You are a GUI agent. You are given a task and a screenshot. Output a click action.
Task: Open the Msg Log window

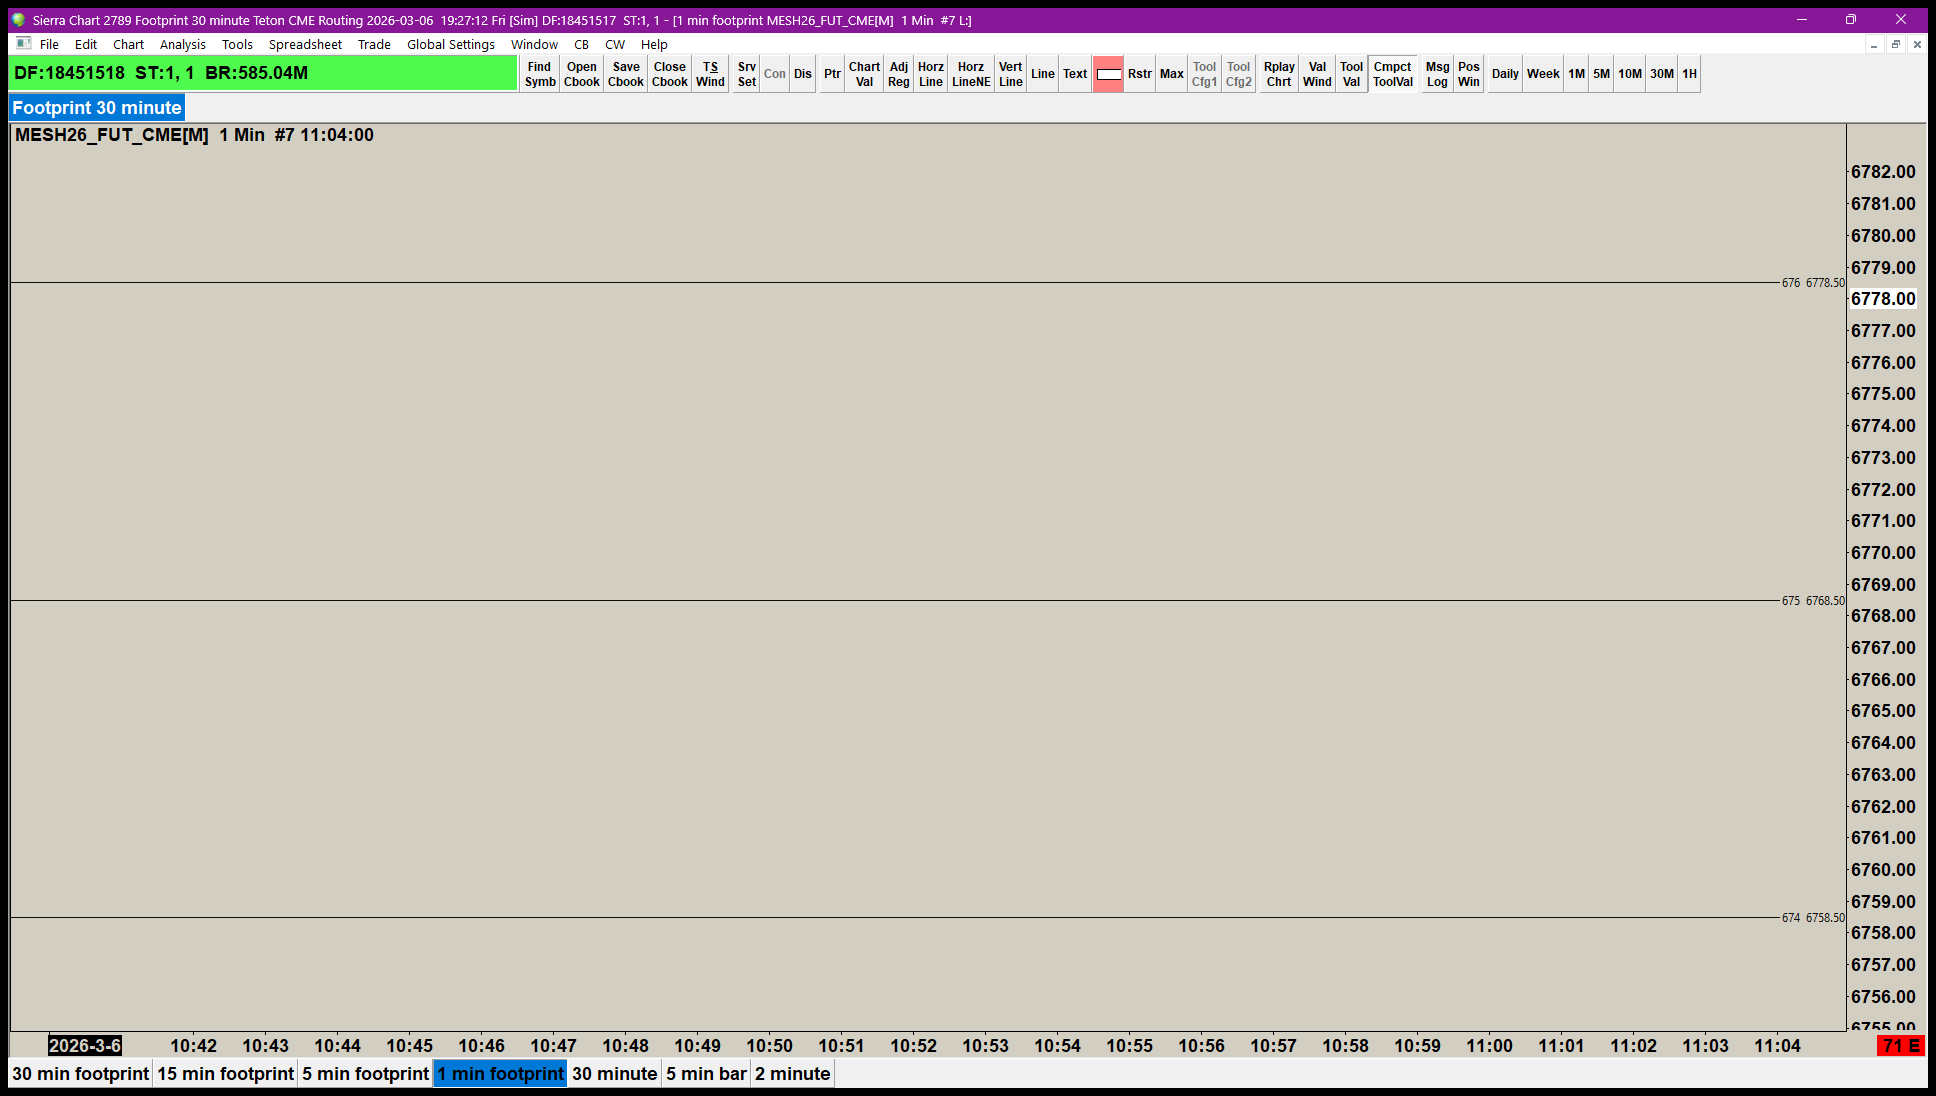click(x=1437, y=74)
